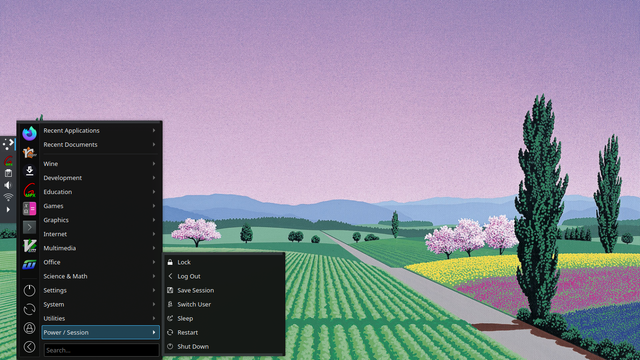Open the Settings category
This screenshot has height=360, width=640.
[100, 290]
